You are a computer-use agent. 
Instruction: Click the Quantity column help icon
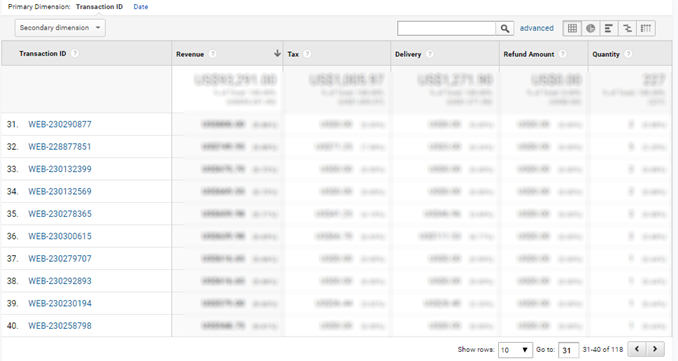(x=628, y=54)
